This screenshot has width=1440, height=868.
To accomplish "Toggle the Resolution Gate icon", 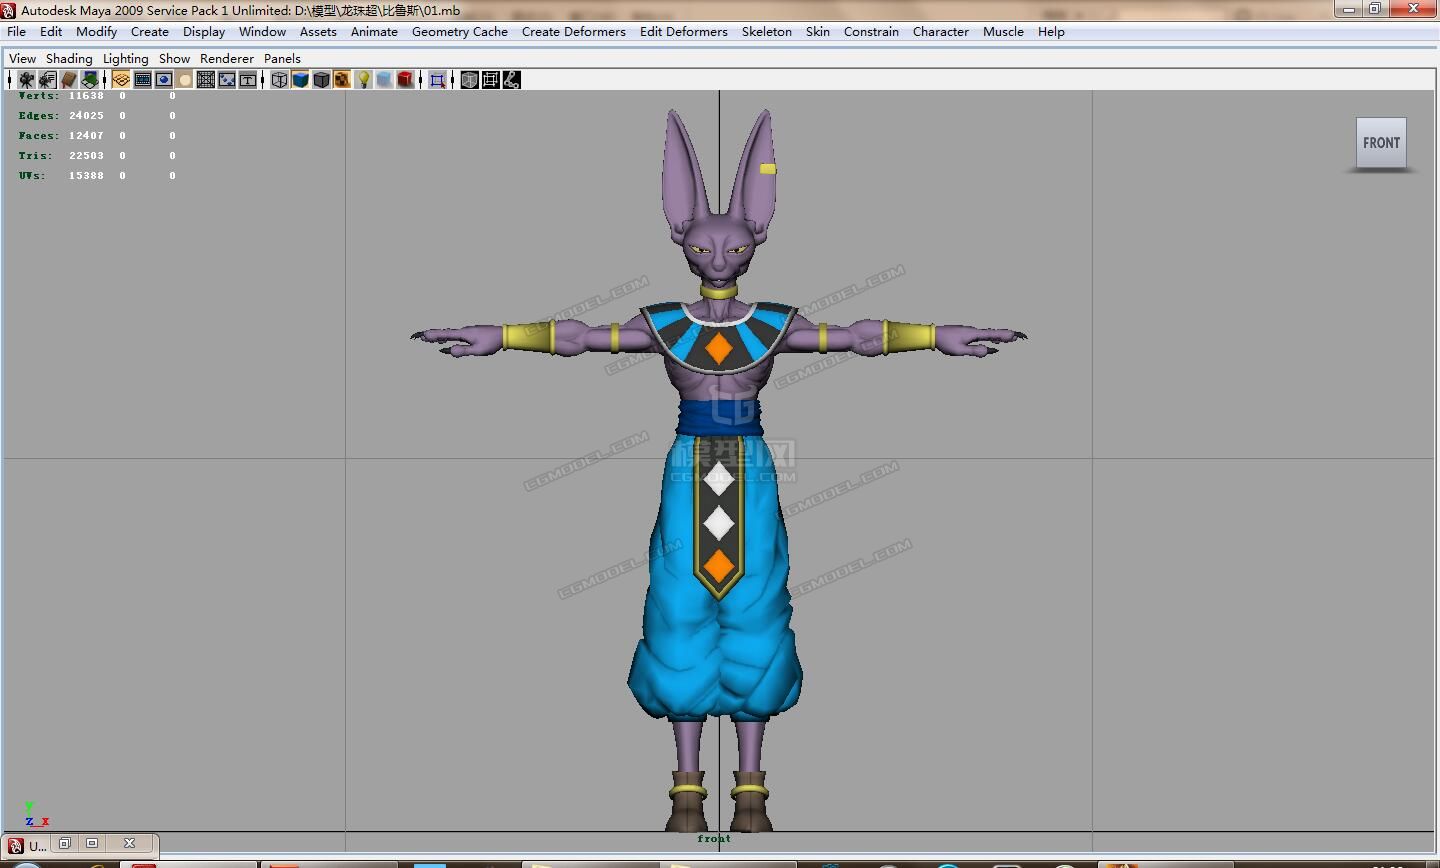I will [164, 80].
